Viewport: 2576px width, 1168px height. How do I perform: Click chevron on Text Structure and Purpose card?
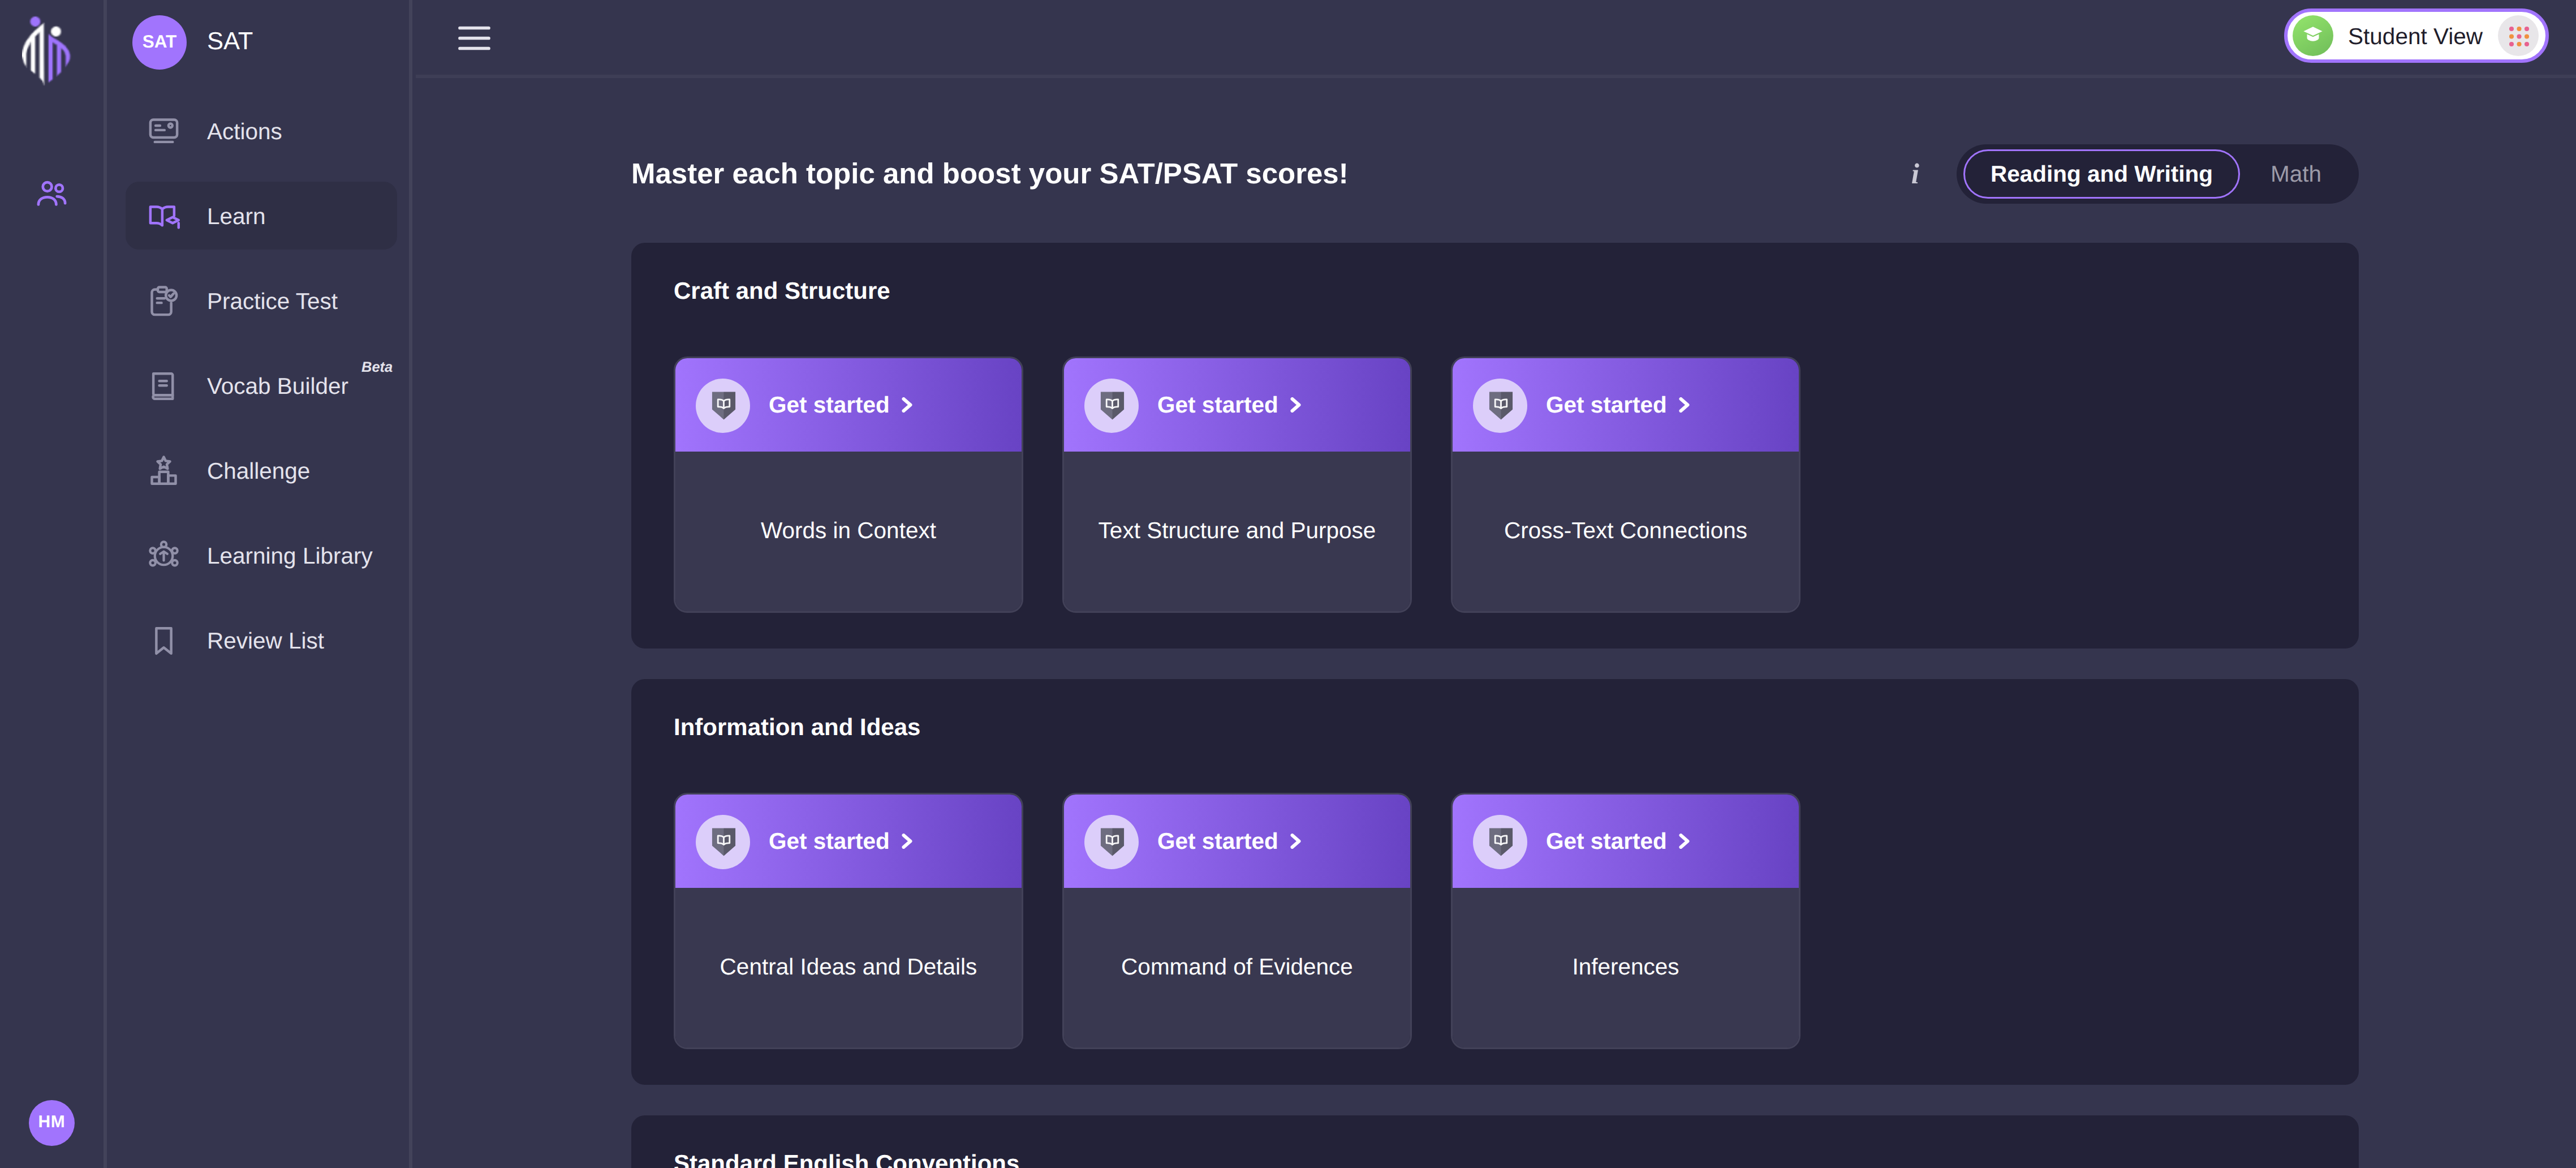click(1295, 405)
